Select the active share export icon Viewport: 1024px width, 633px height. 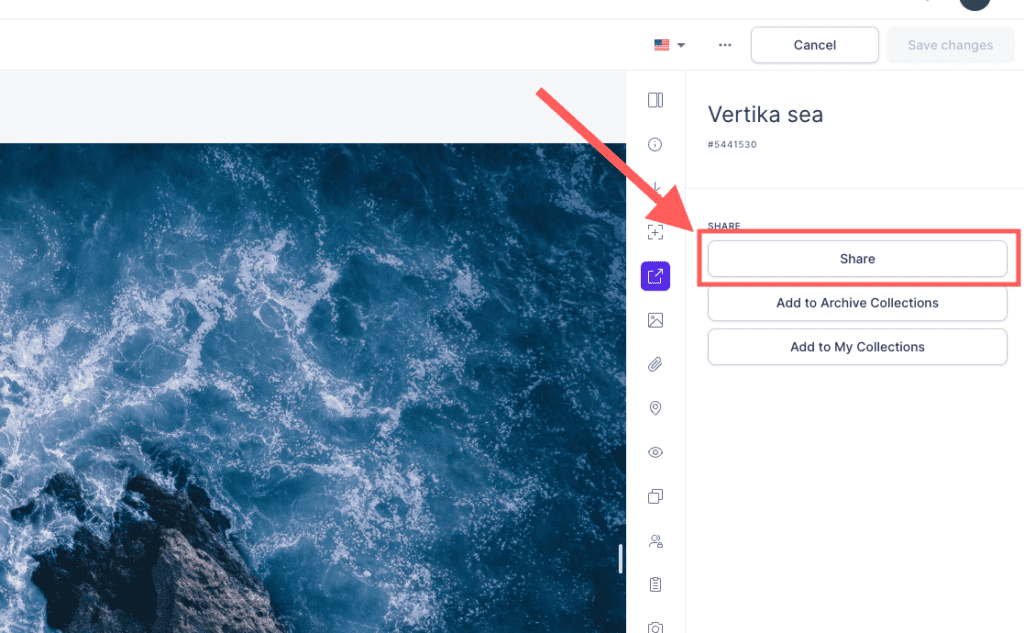coord(655,276)
